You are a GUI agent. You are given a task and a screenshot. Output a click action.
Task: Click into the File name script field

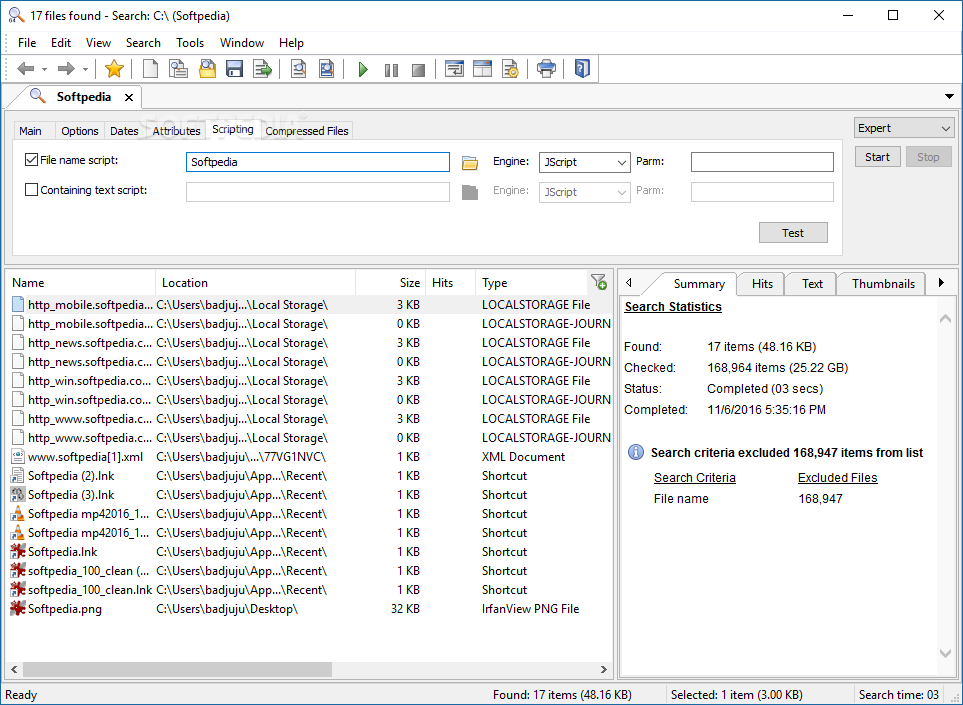318,162
